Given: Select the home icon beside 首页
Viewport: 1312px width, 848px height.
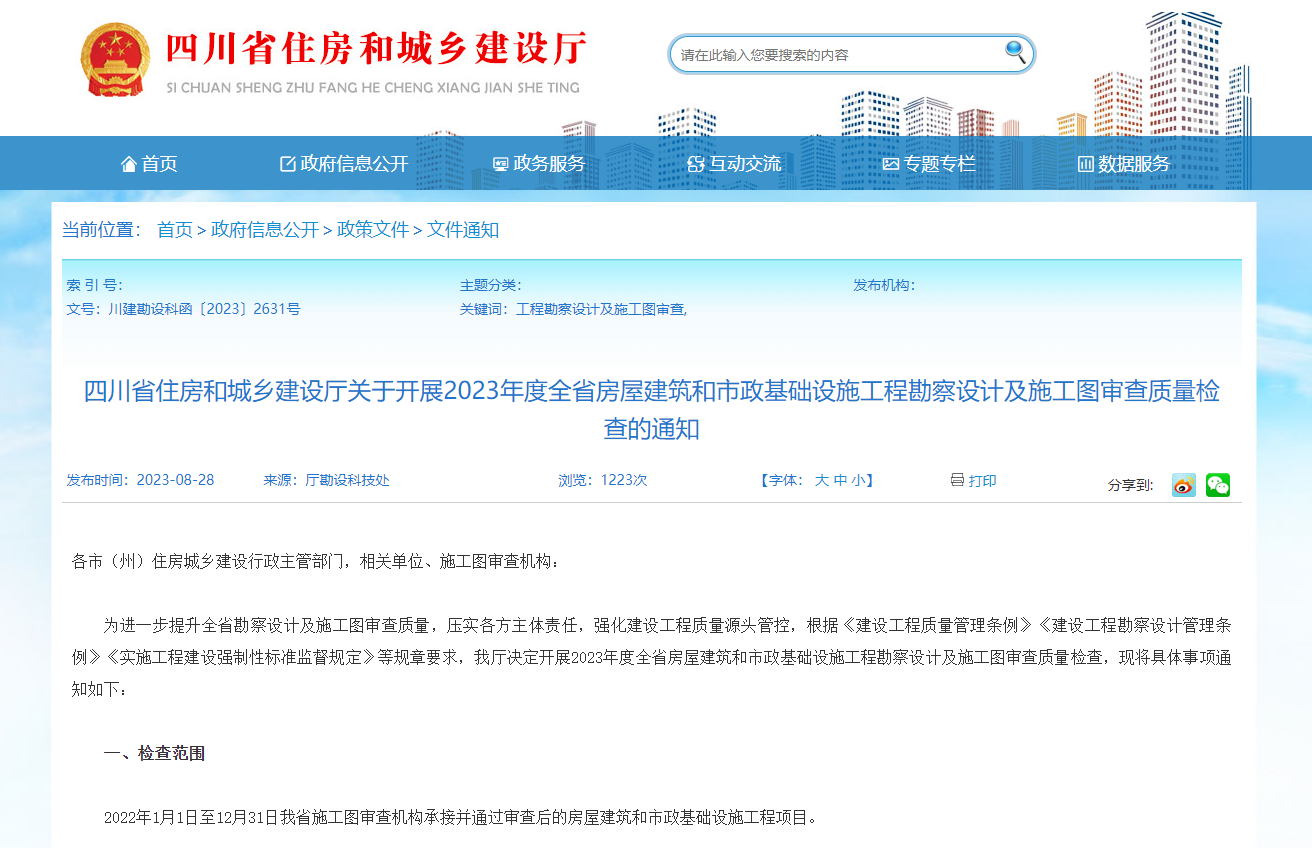Looking at the screenshot, I should coord(127,163).
